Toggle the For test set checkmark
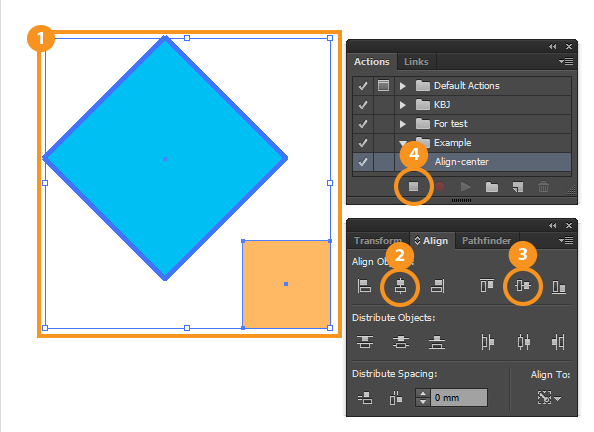Viewport: 594px width, 432px height. coord(363,124)
